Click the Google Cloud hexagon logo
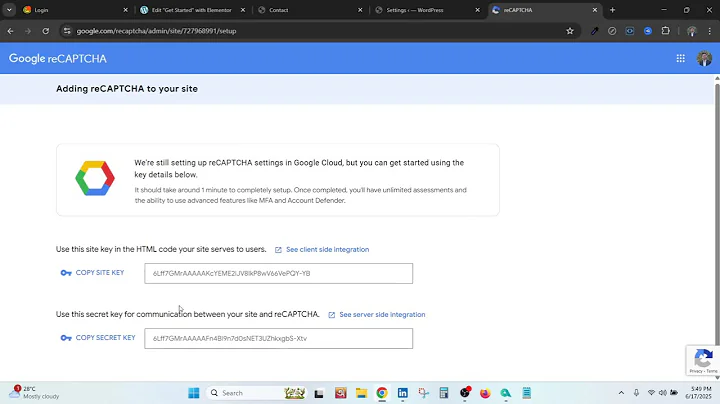Image resolution: width=720 pixels, height=404 pixels. [95, 178]
